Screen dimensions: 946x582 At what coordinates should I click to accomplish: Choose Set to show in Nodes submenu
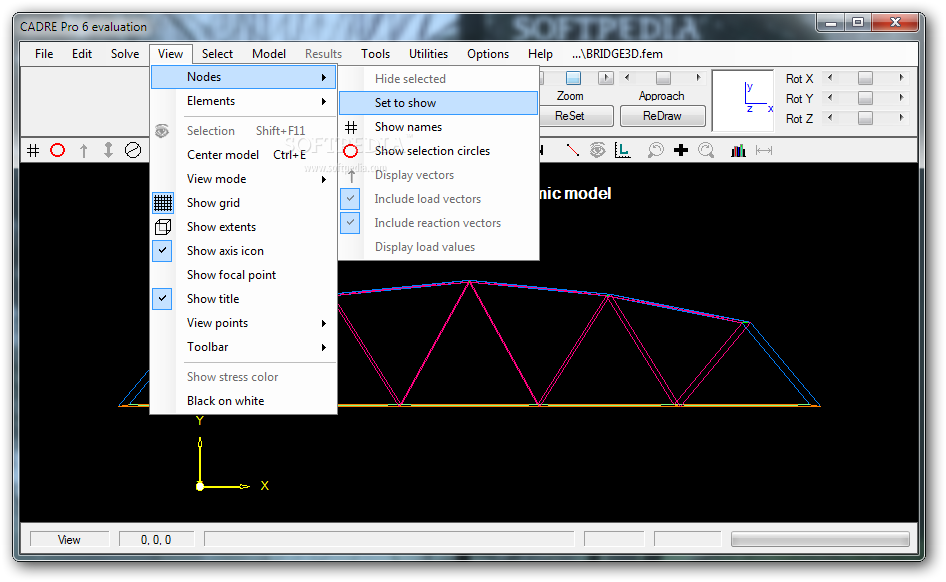(x=439, y=103)
